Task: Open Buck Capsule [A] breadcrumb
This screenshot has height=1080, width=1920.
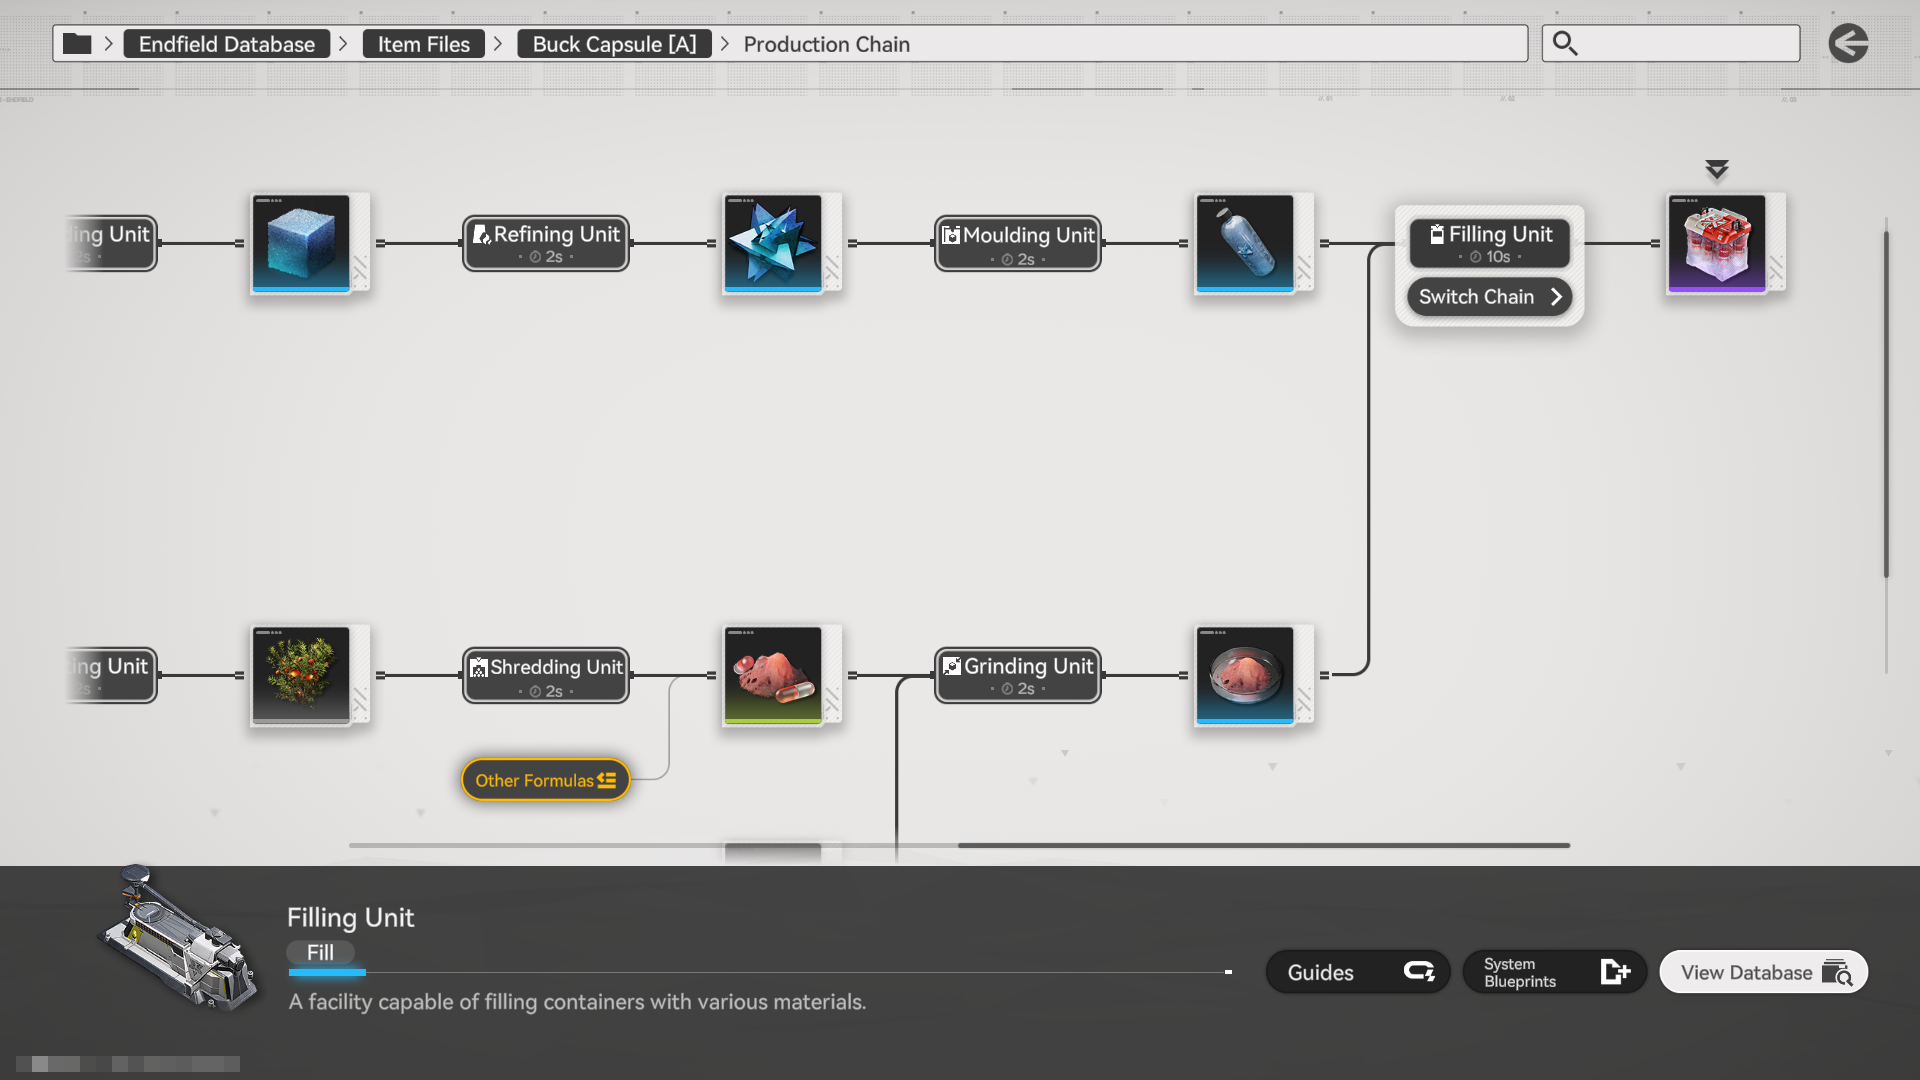Action: 614,44
